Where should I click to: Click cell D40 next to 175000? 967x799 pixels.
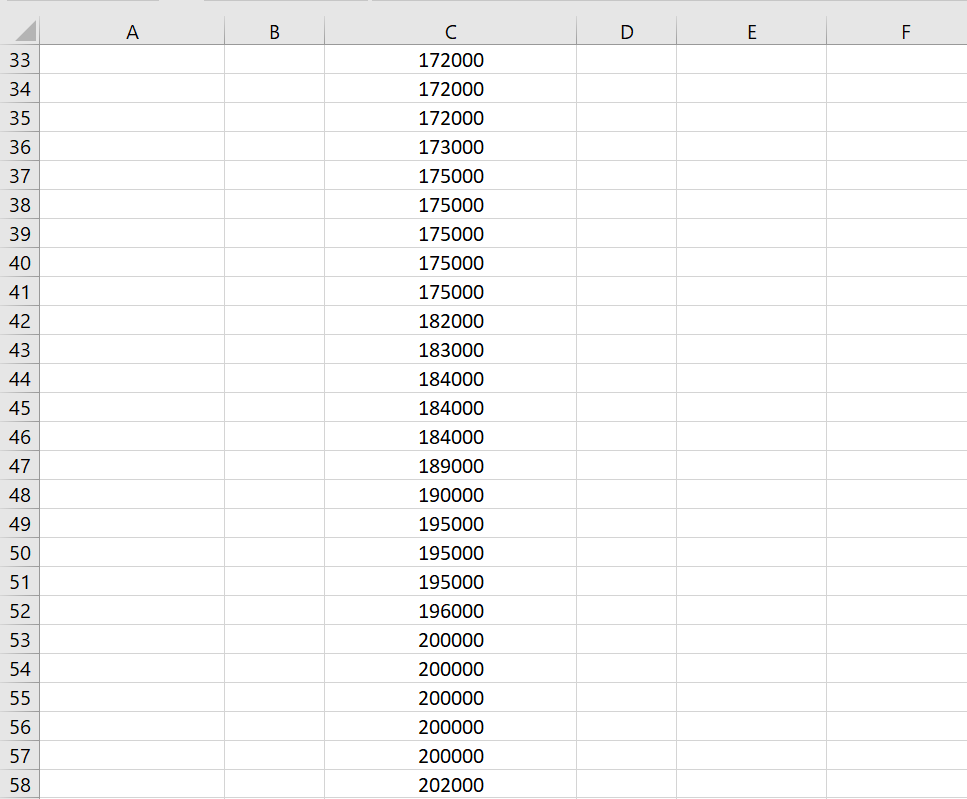pos(626,263)
